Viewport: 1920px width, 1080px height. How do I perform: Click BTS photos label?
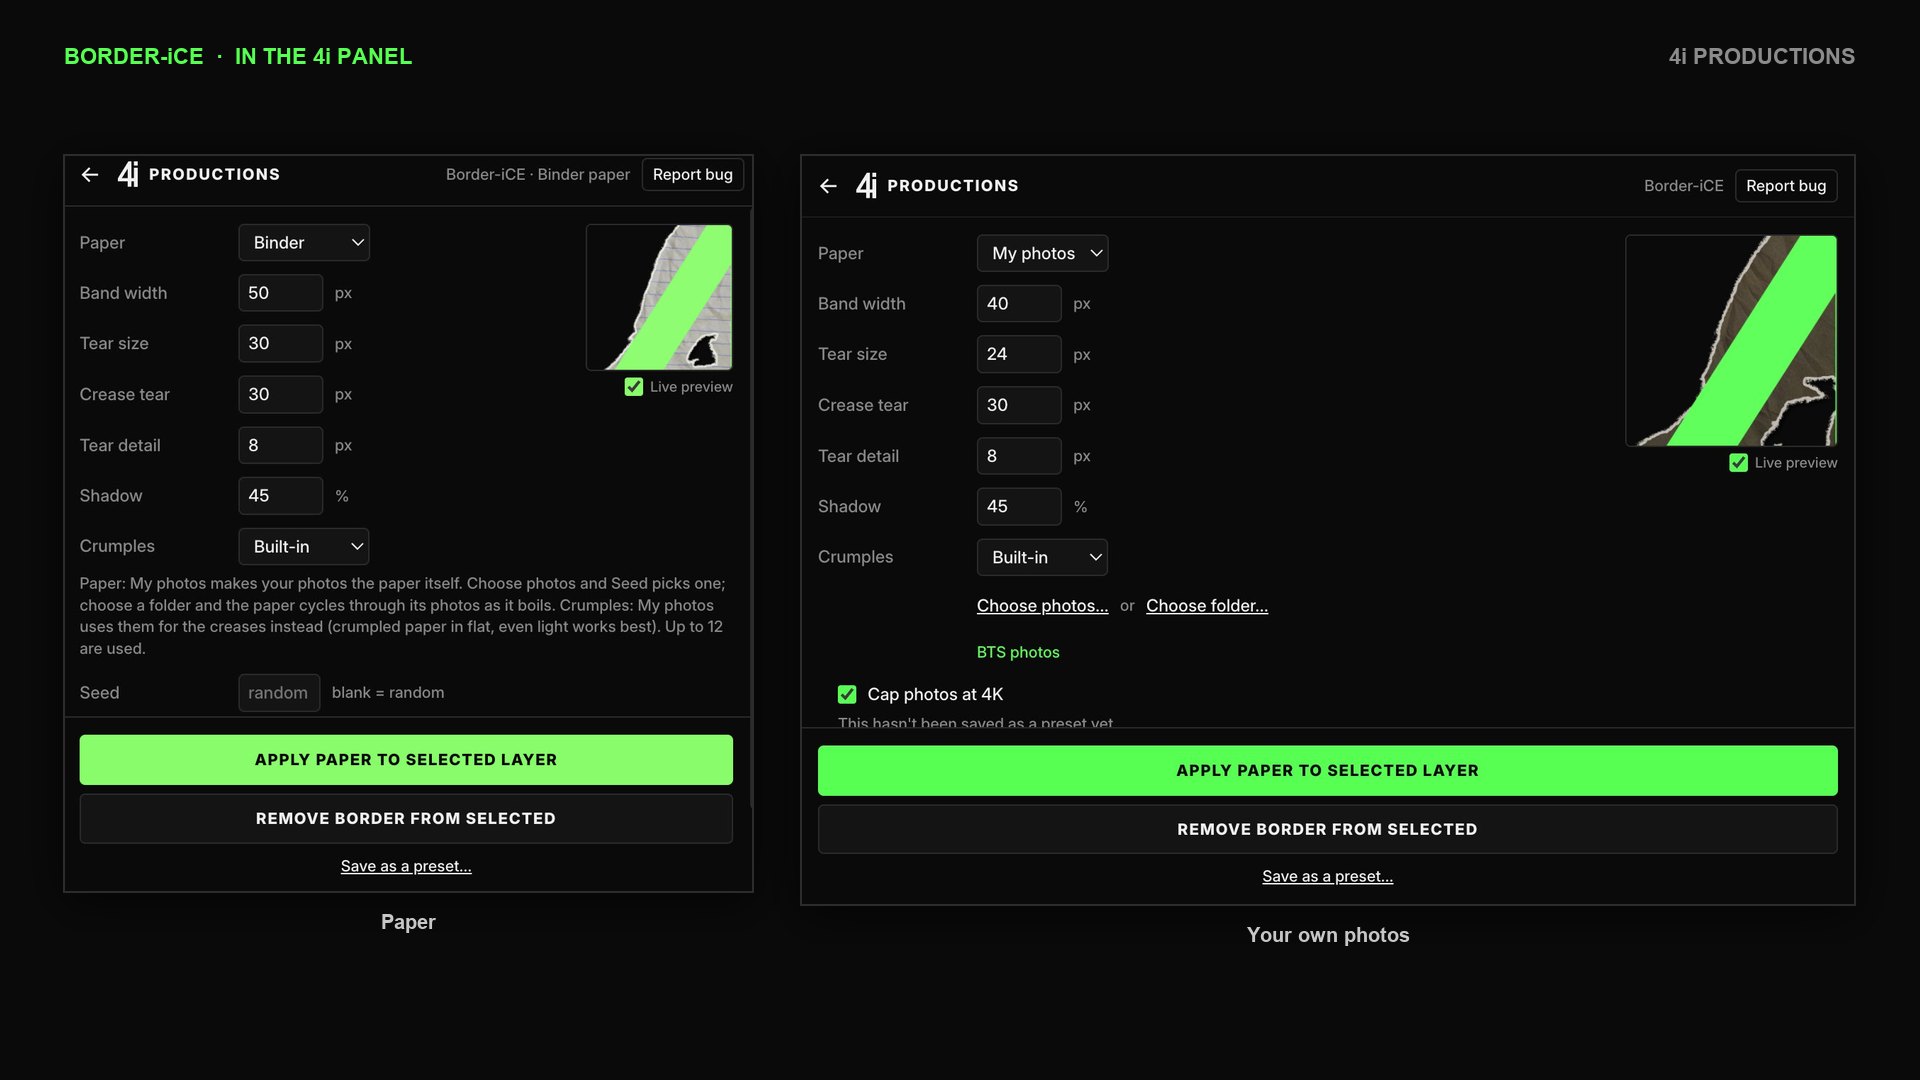[x=1018, y=652]
